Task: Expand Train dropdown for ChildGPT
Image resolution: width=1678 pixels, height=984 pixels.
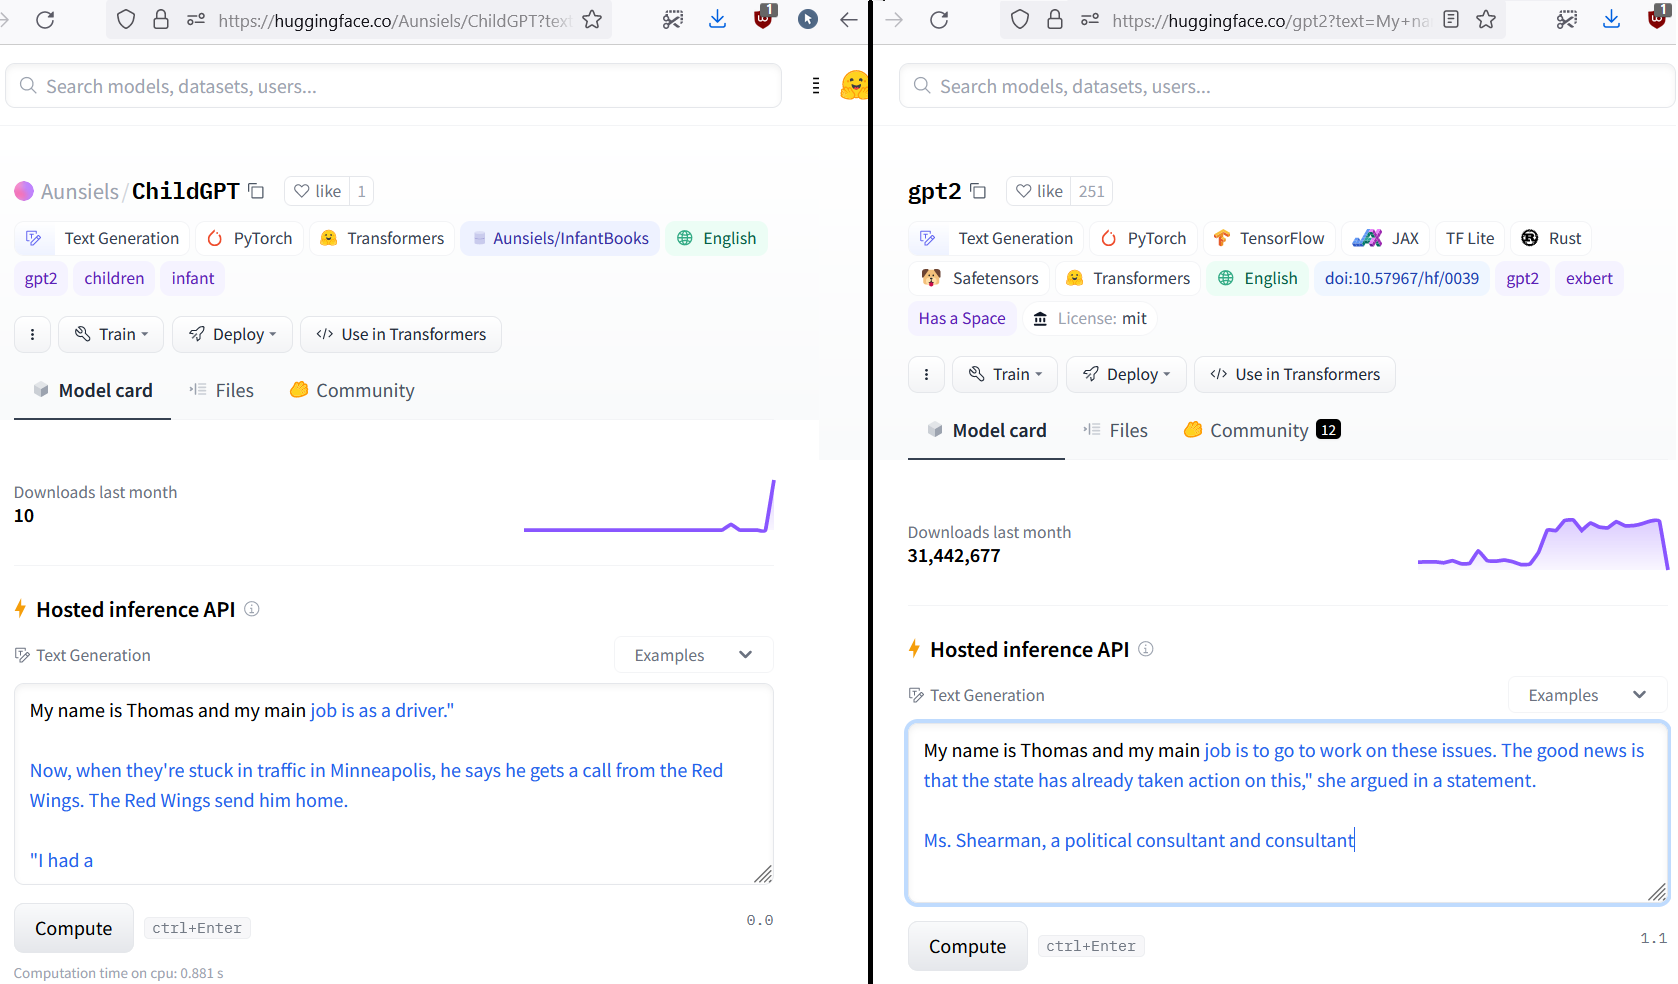Action: (111, 334)
